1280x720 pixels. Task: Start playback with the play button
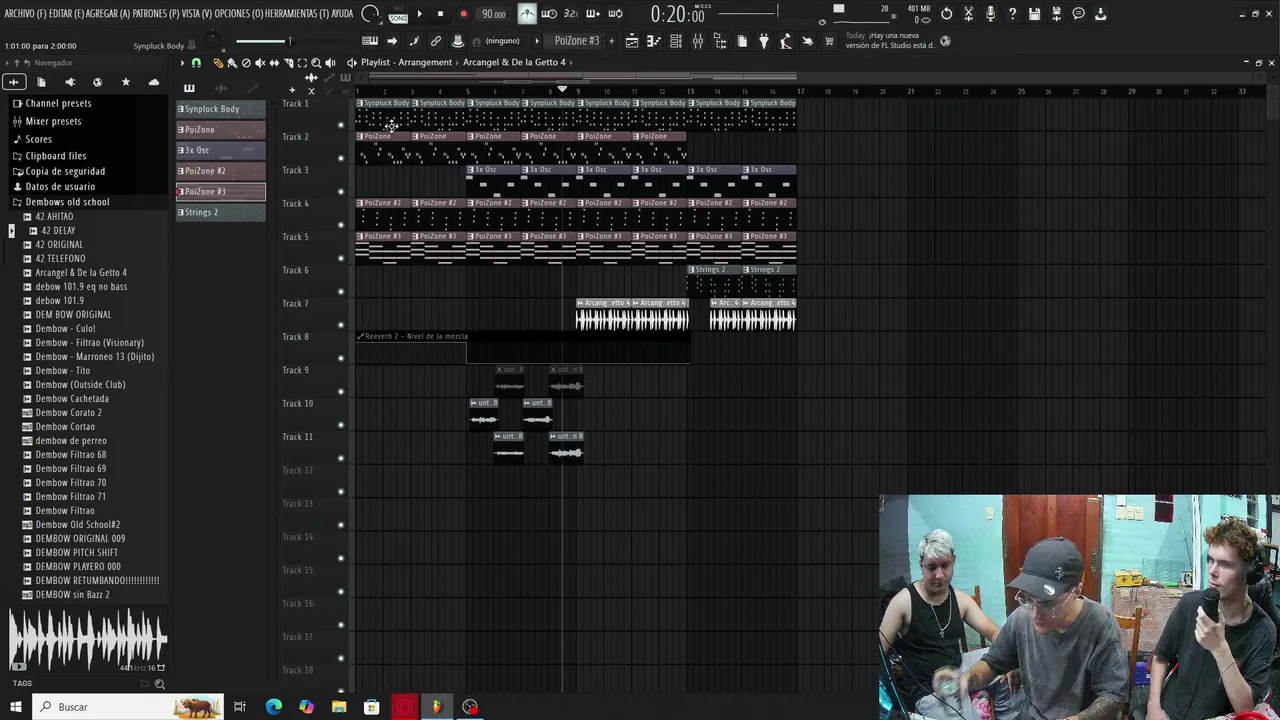(419, 14)
